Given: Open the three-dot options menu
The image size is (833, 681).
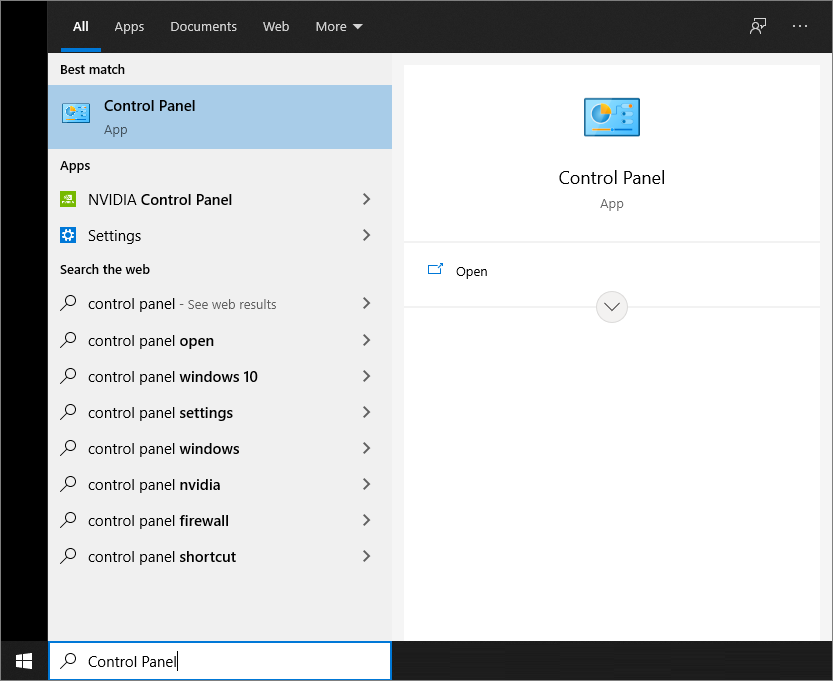Looking at the screenshot, I should coord(800,26).
